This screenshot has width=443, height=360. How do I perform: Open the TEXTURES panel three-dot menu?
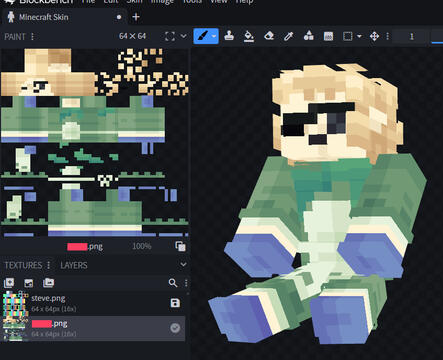click(x=49, y=265)
